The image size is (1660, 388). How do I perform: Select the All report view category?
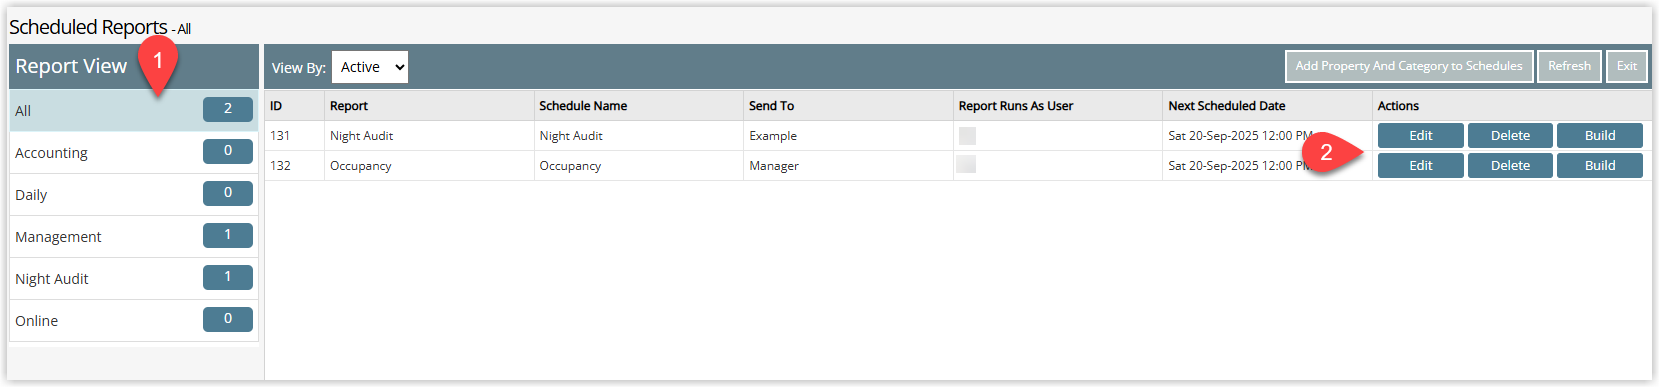click(134, 111)
